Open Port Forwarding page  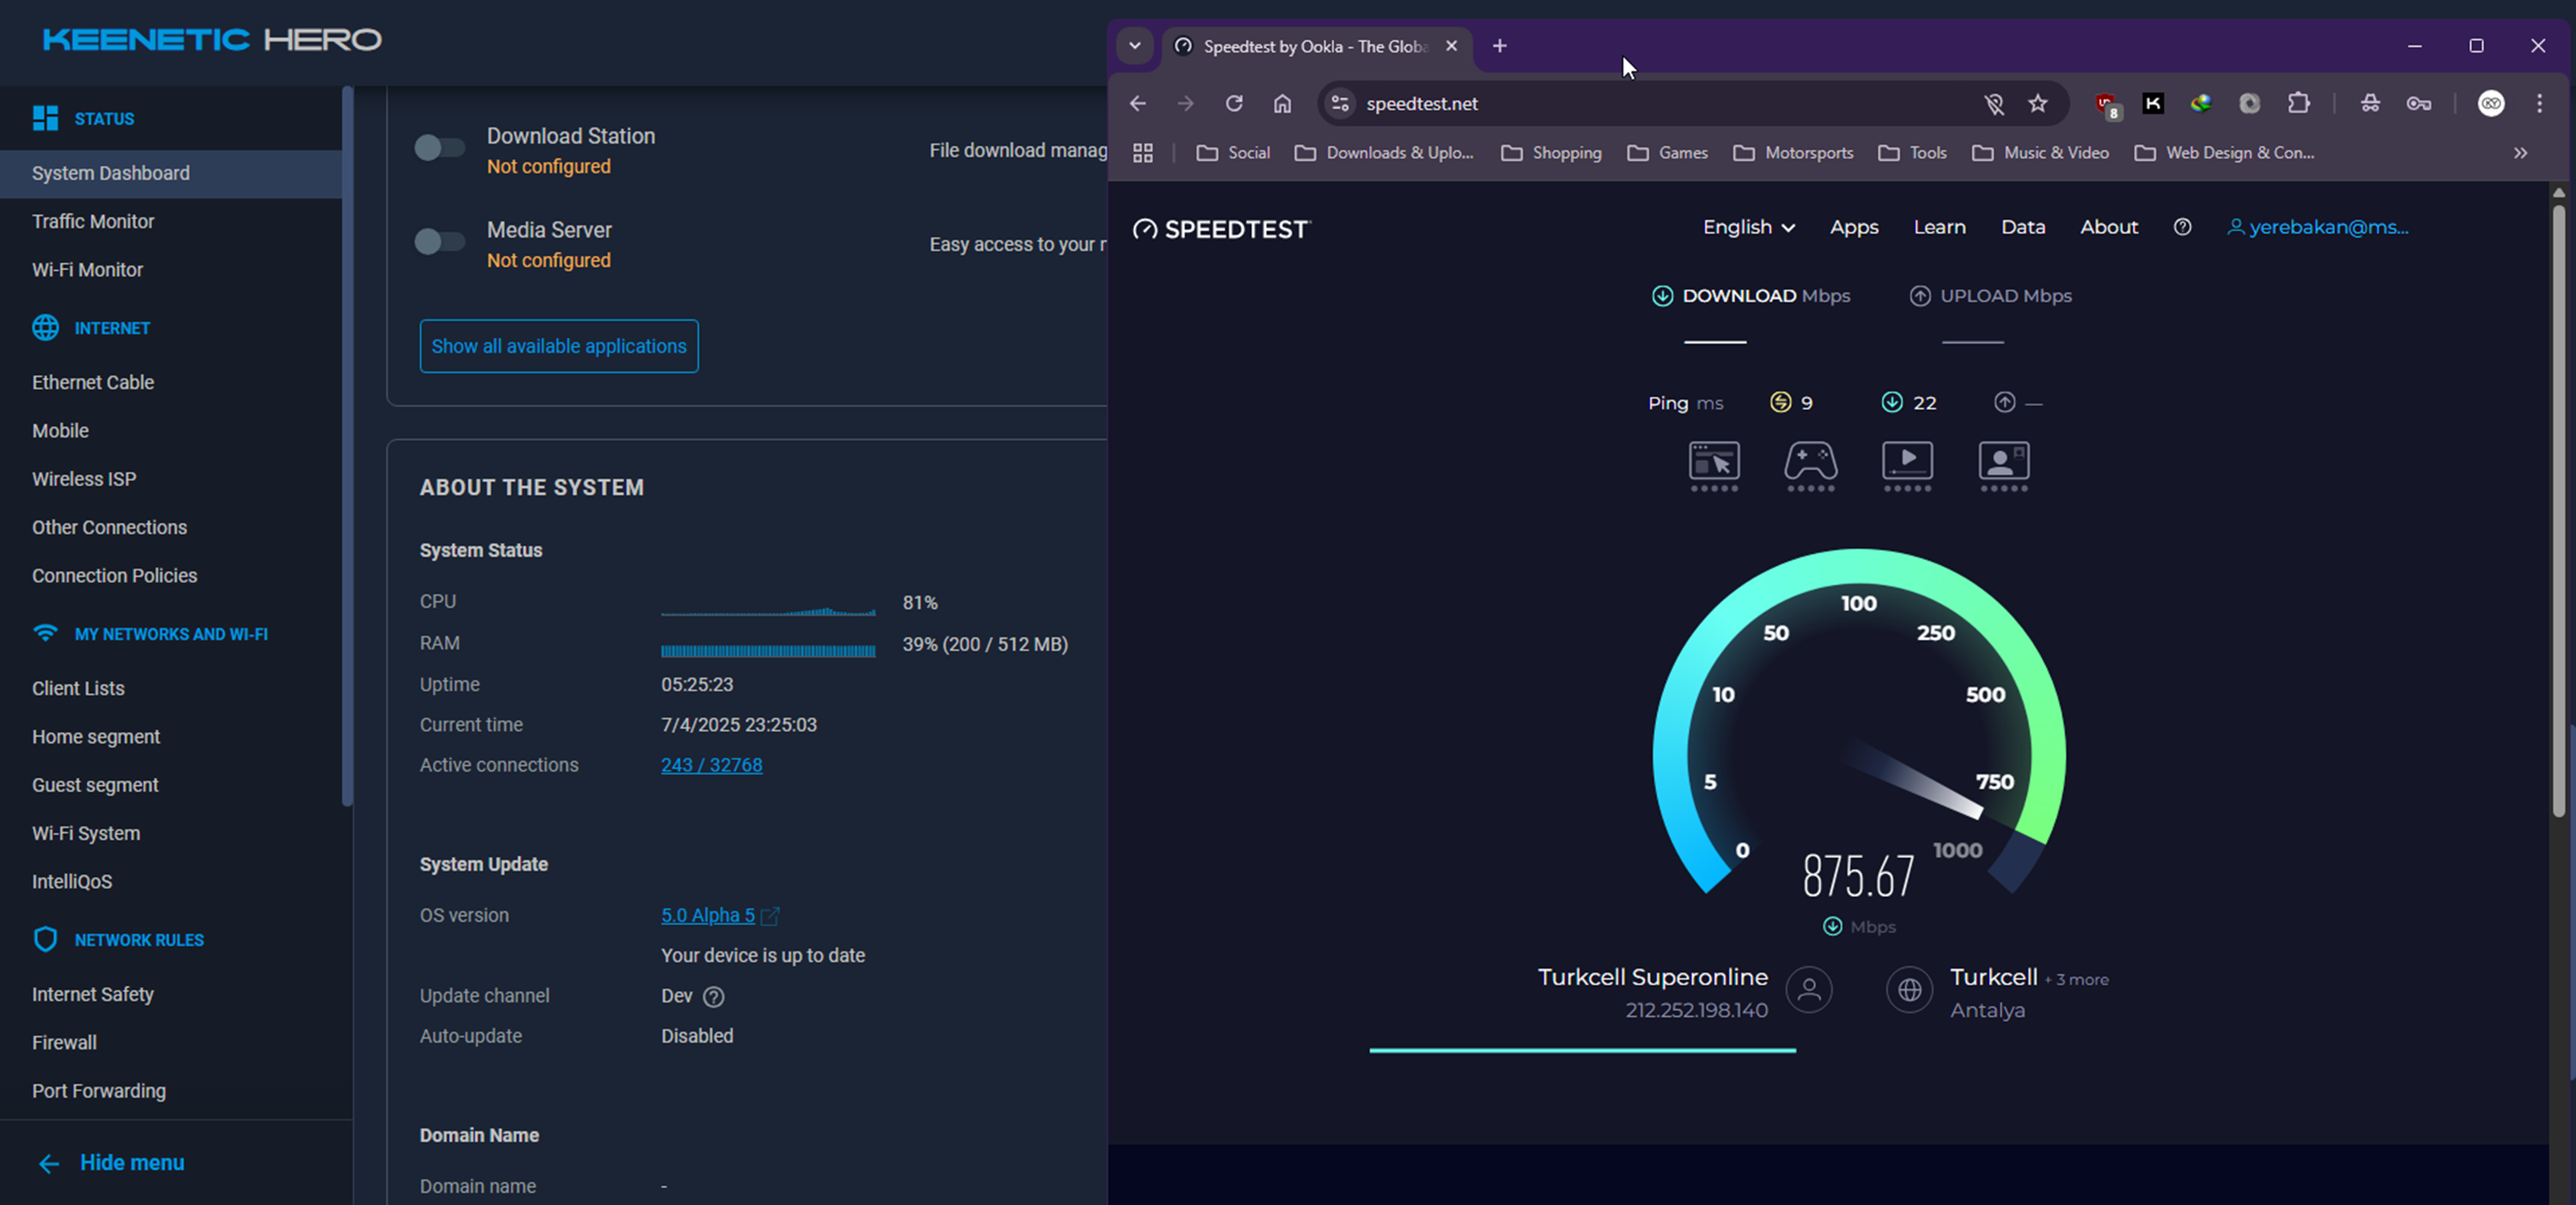(99, 1090)
